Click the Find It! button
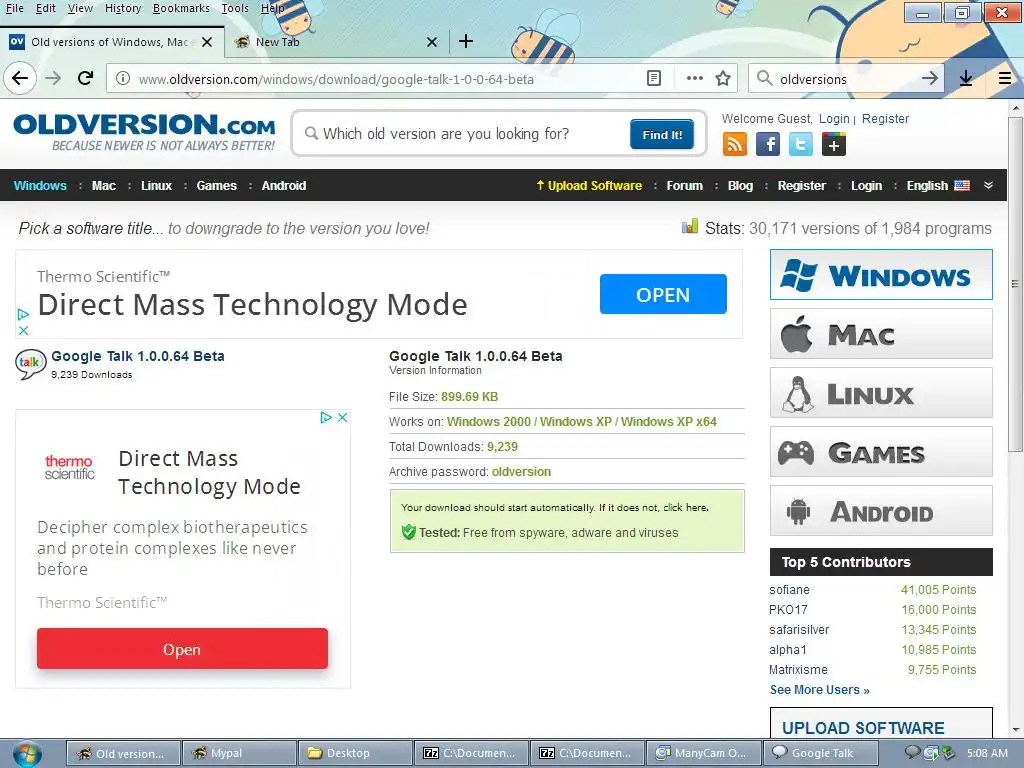The image size is (1024, 768). pos(662,135)
